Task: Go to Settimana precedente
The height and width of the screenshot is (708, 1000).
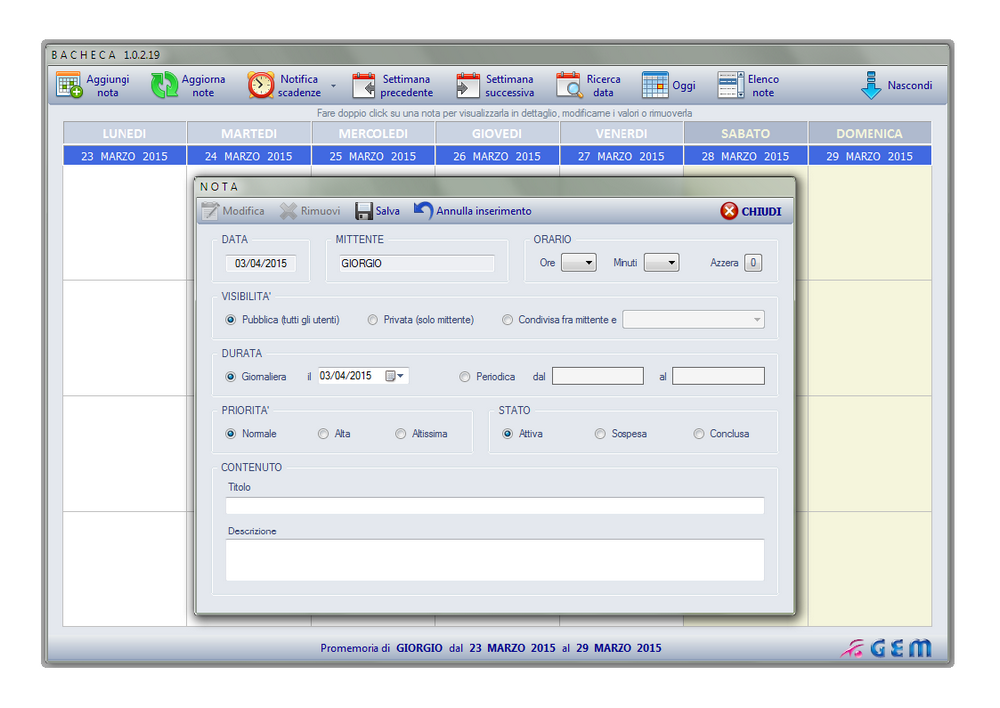Action: point(364,86)
